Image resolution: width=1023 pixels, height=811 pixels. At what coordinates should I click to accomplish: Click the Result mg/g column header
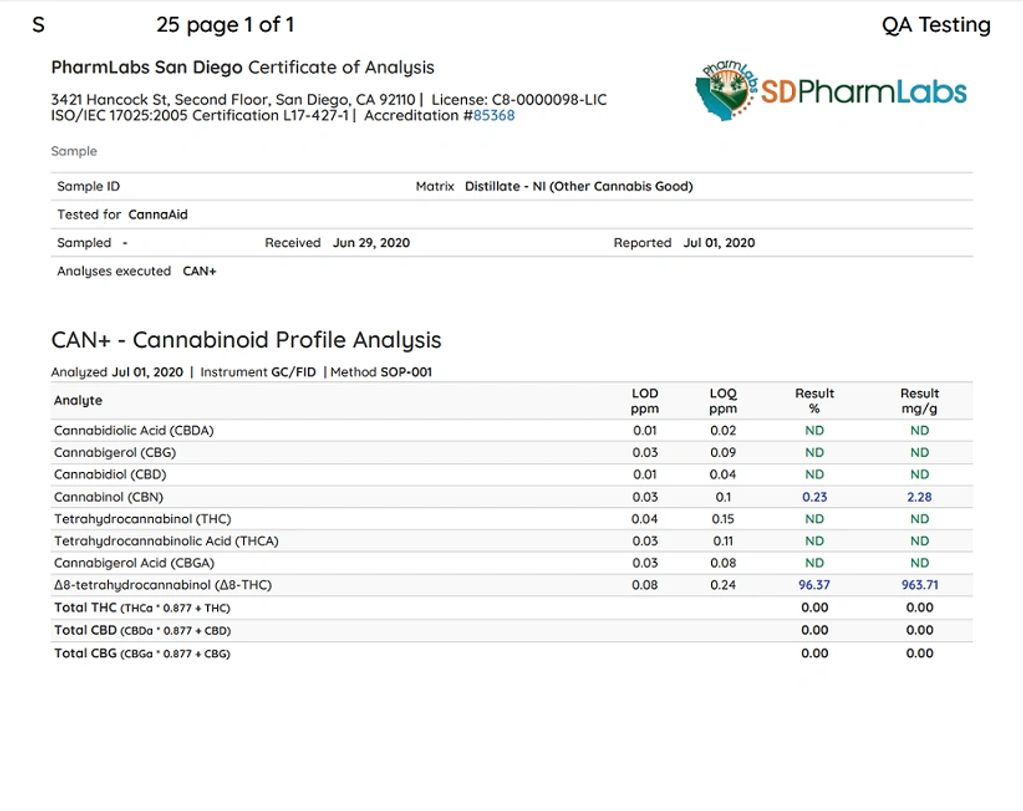[919, 401]
